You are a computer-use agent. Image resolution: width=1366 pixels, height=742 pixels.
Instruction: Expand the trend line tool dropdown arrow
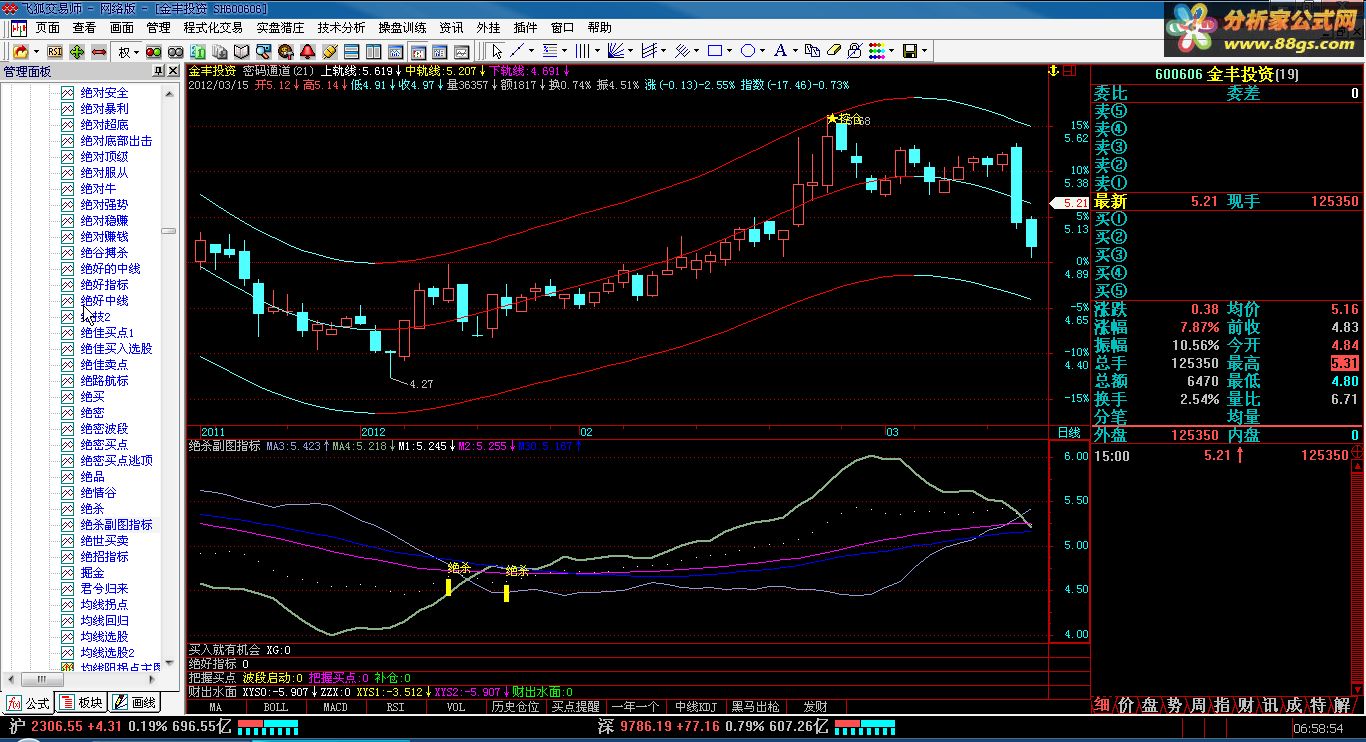[532, 51]
